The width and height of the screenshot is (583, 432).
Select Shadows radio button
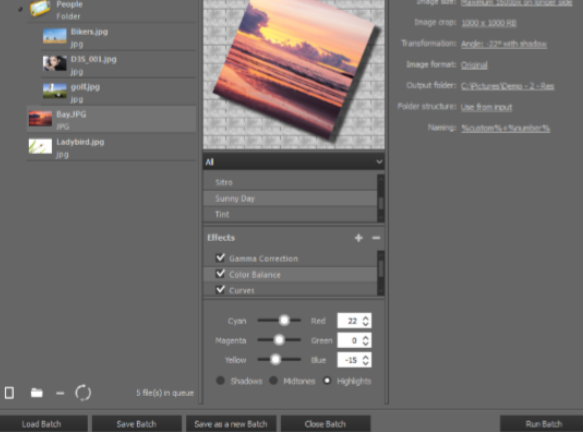click(220, 381)
